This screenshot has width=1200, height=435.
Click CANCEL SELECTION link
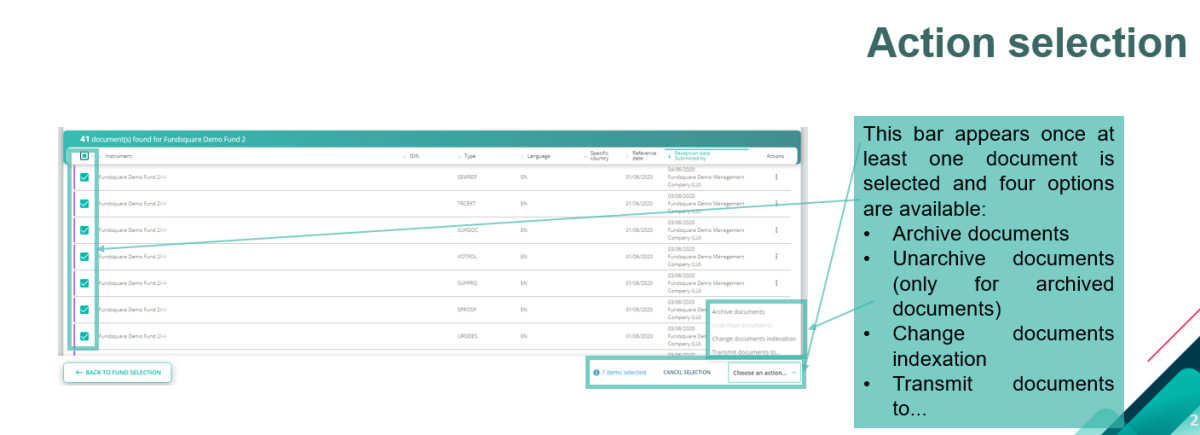coord(686,373)
